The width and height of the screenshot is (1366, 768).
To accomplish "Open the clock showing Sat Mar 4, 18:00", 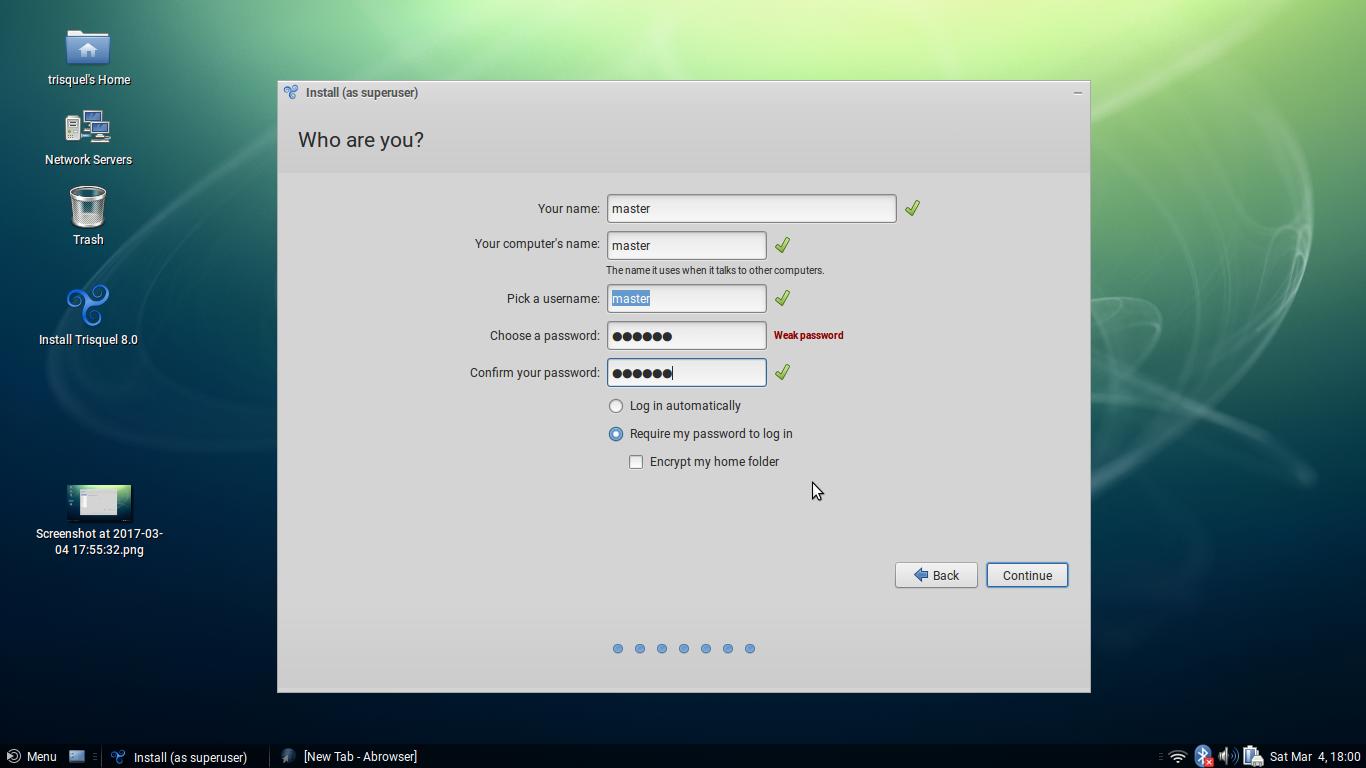I will [1315, 757].
